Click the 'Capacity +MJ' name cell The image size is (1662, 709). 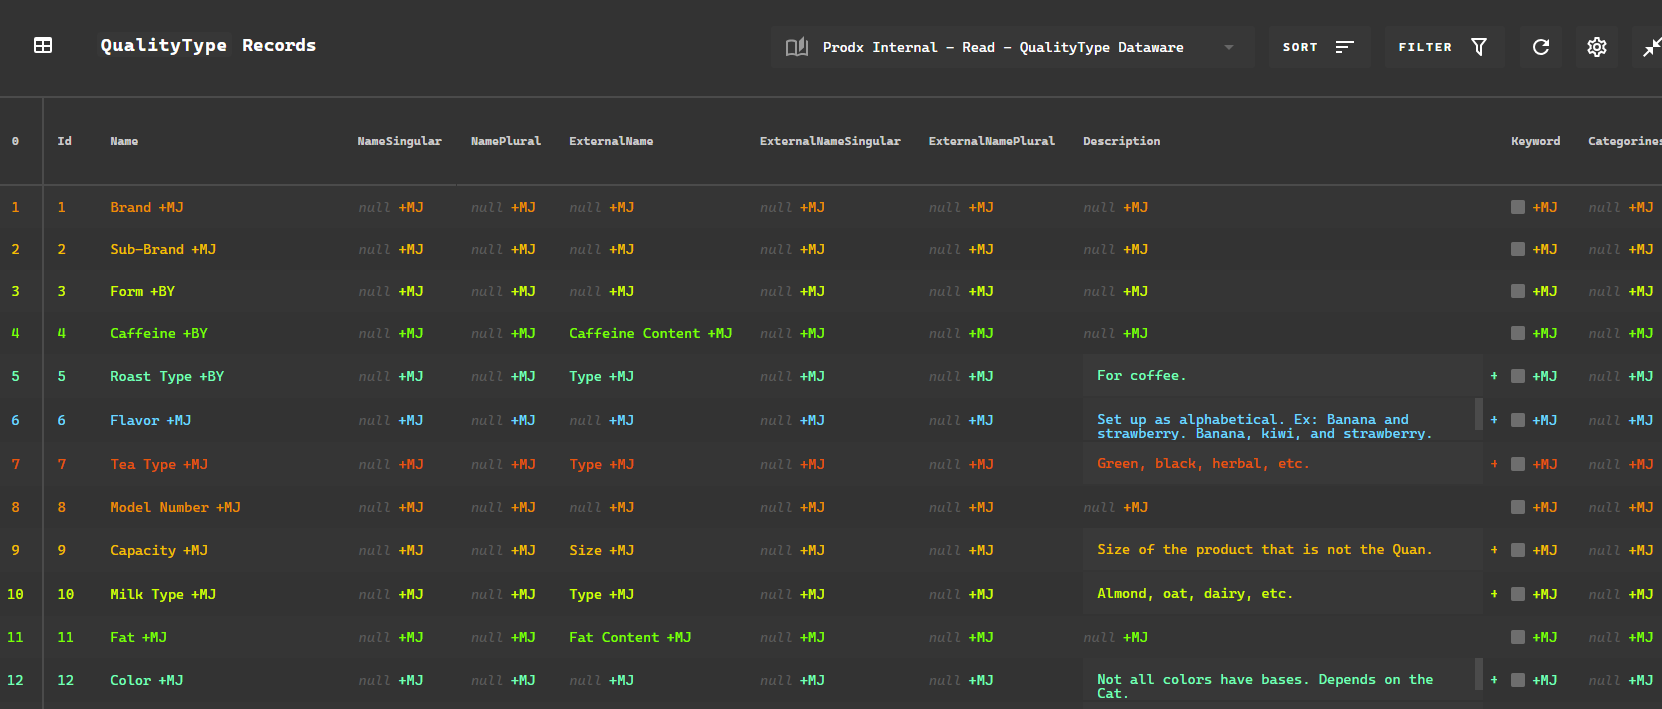[159, 550]
